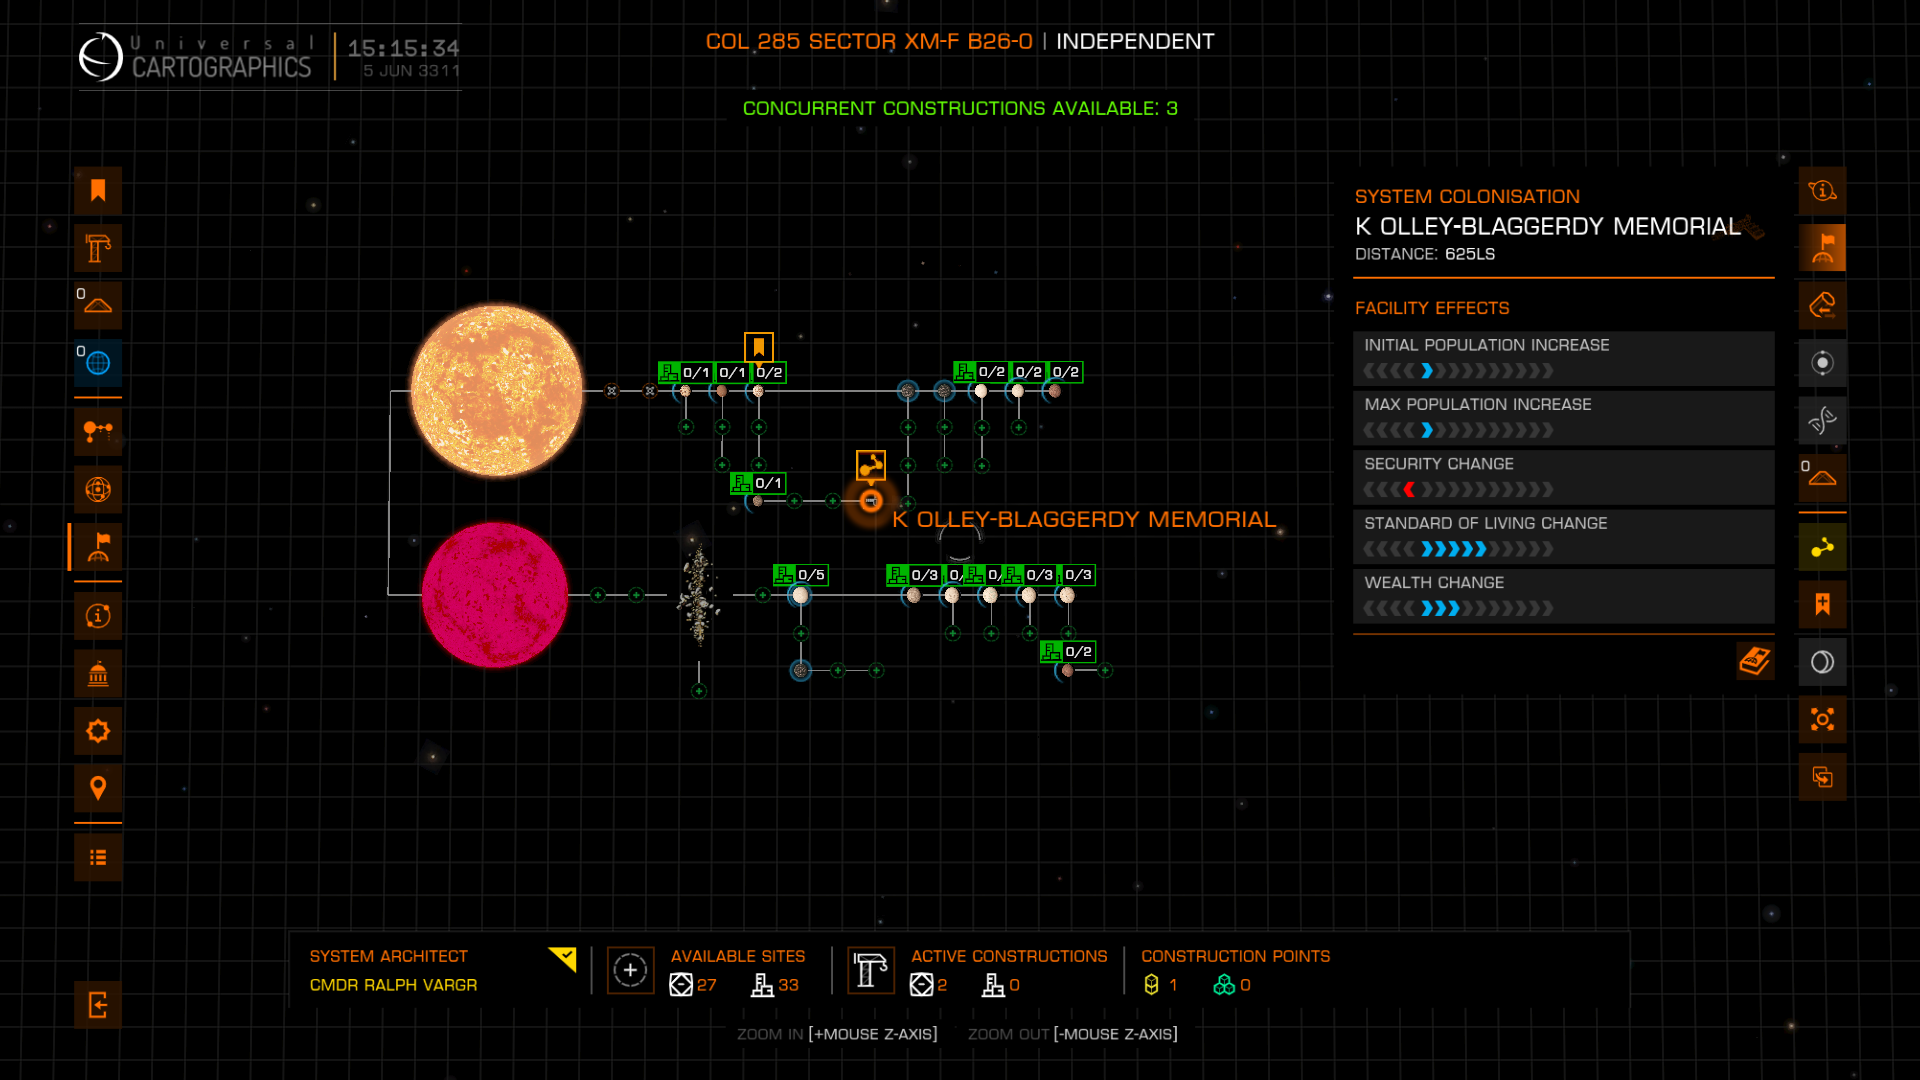Image resolution: width=1920 pixels, height=1080 pixels.
Task: Open bookmarks in the left sidebar
Action: [x=98, y=191]
